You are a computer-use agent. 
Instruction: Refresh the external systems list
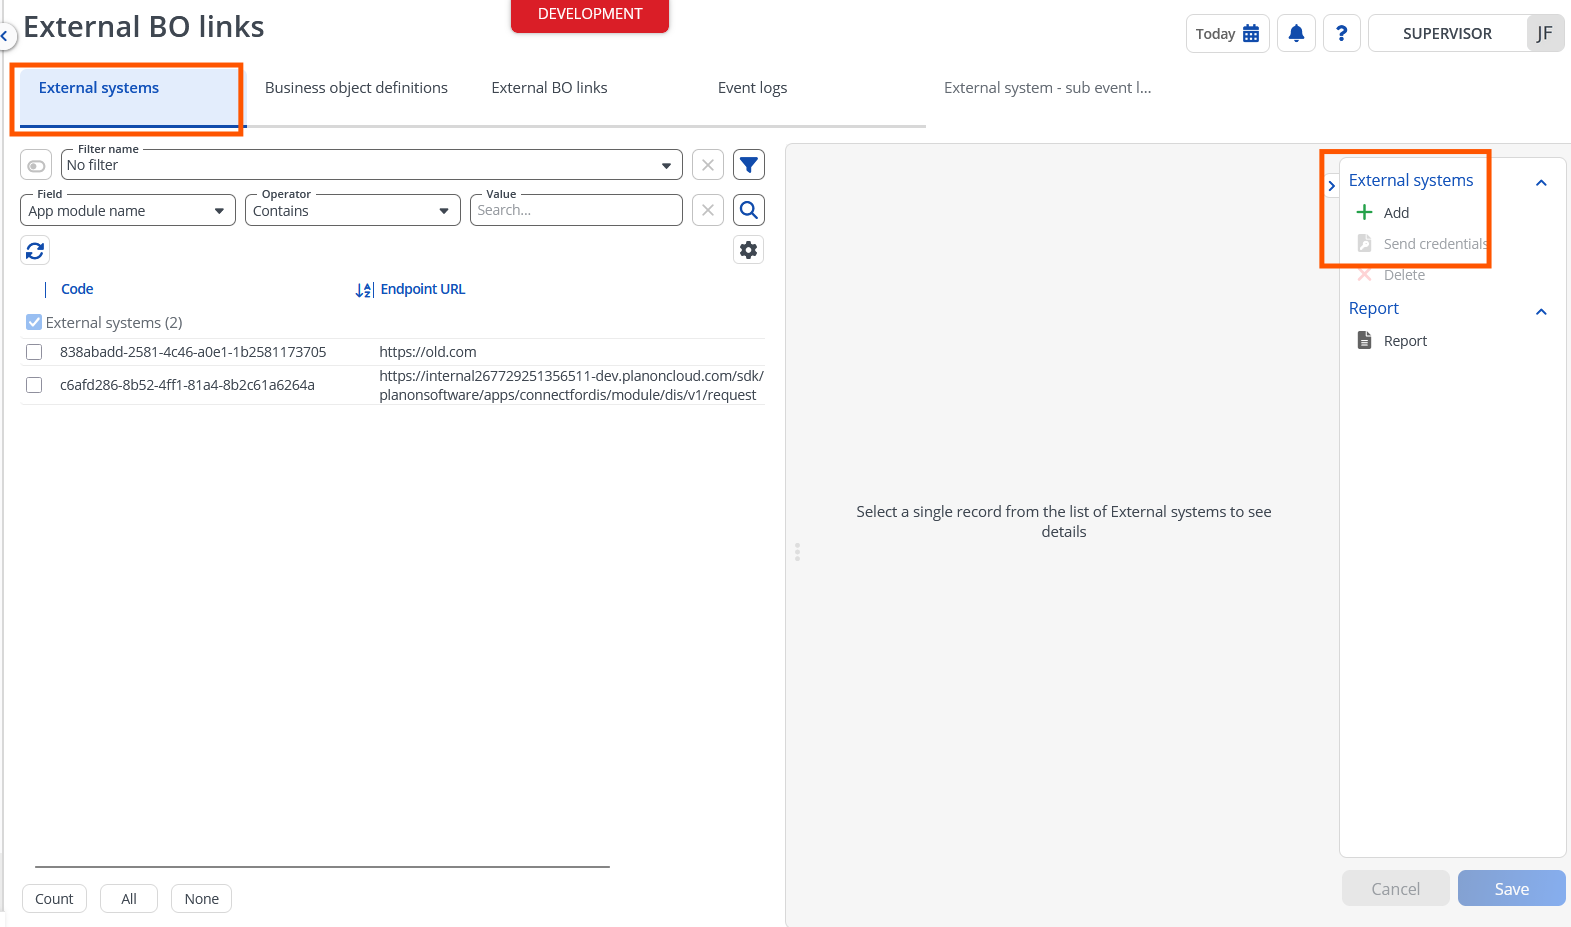[x=35, y=250]
